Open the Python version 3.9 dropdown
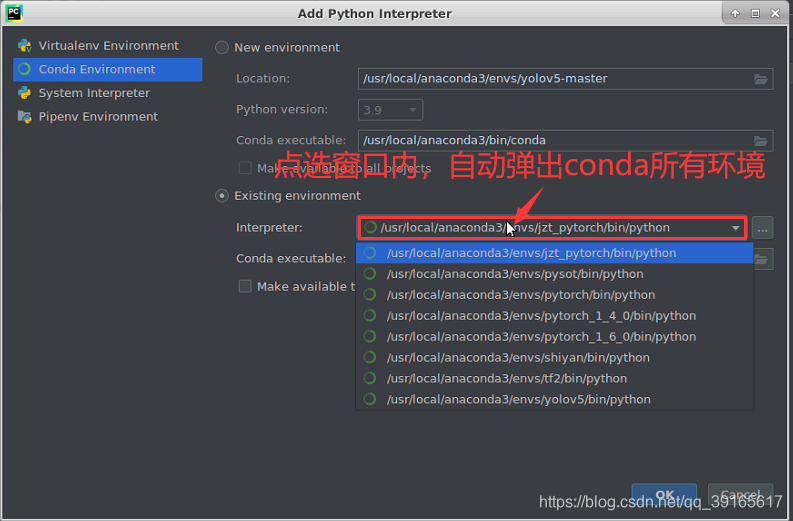793x521 pixels. (390, 110)
